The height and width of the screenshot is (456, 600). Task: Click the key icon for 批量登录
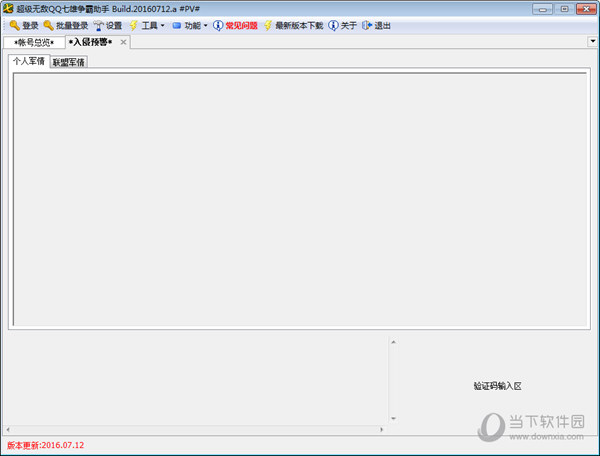48,26
